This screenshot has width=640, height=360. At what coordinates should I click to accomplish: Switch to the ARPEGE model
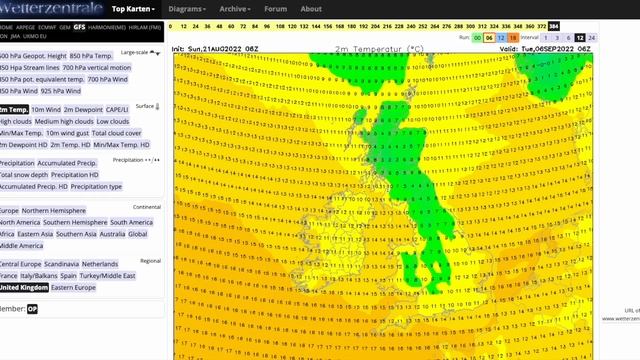coord(25,27)
